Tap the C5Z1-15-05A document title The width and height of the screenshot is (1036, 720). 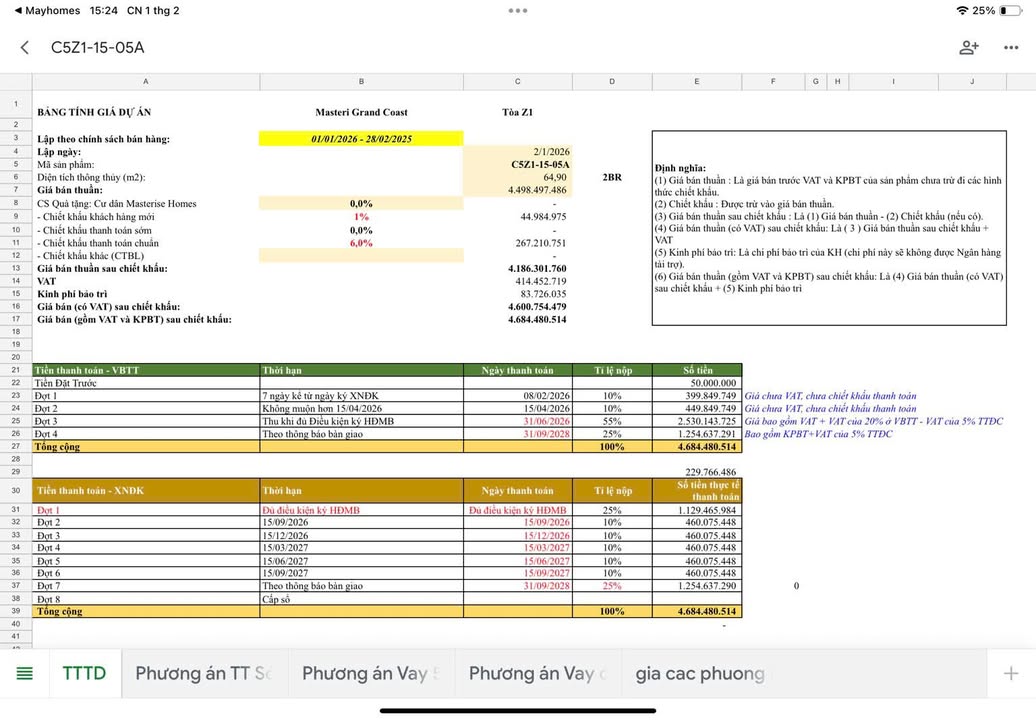point(98,47)
